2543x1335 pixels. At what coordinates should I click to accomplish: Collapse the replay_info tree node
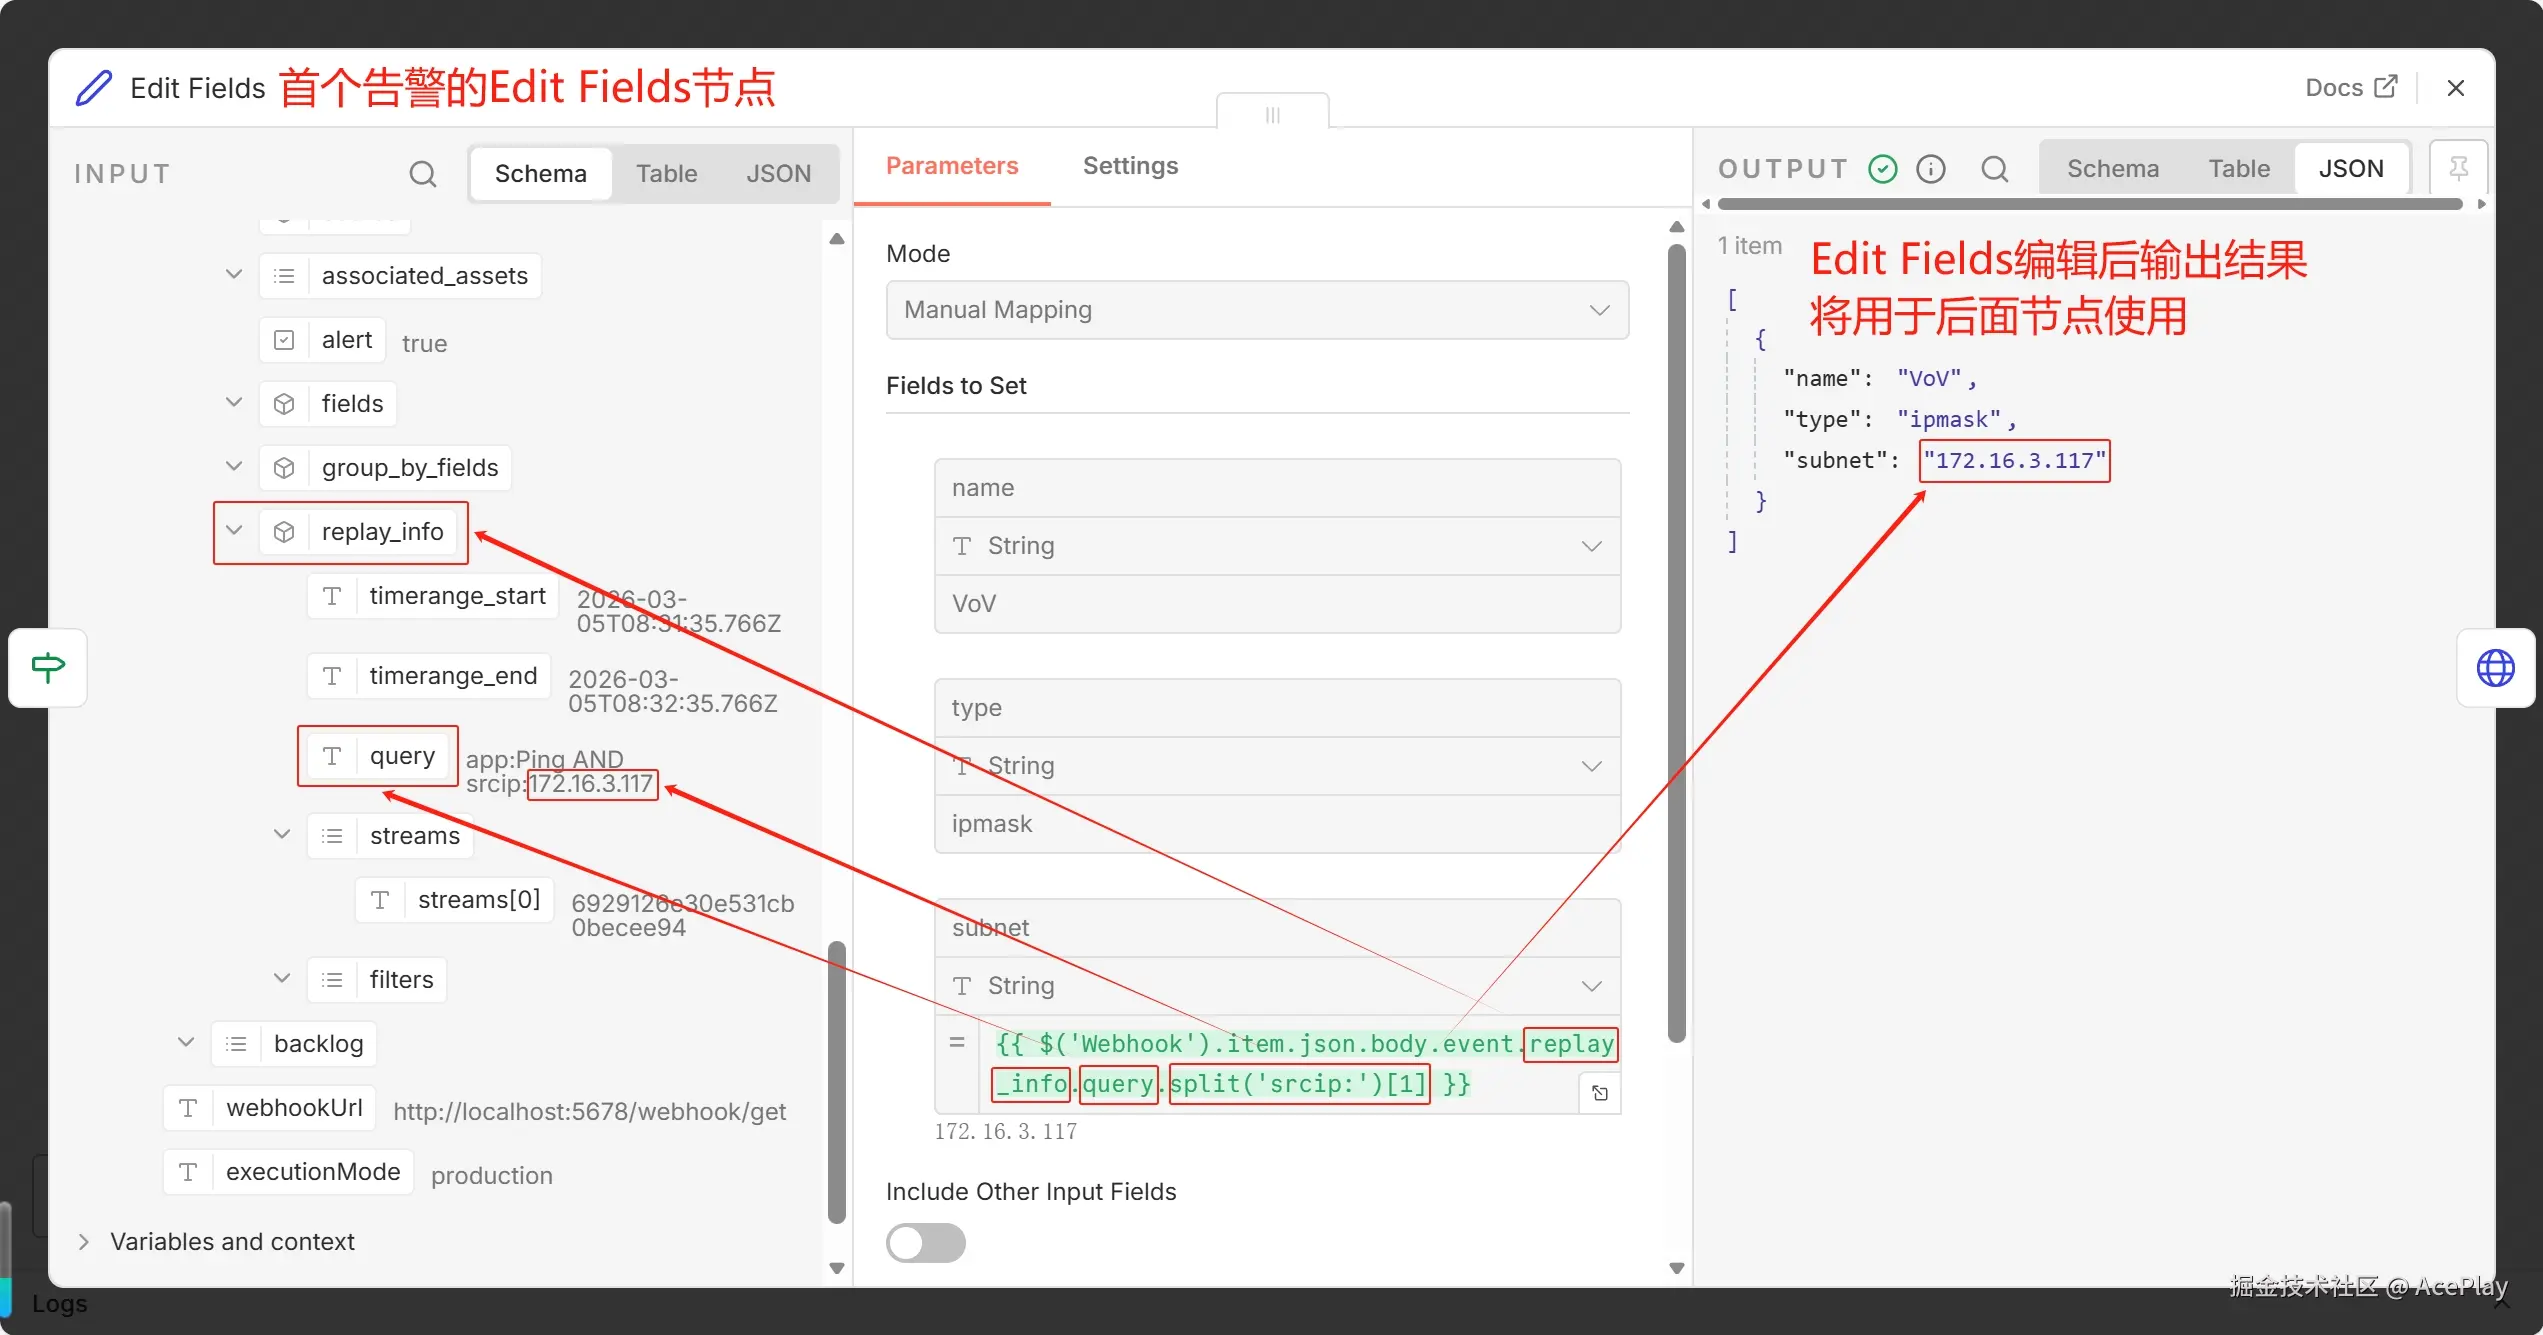pyautogui.click(x=234, y=531)
